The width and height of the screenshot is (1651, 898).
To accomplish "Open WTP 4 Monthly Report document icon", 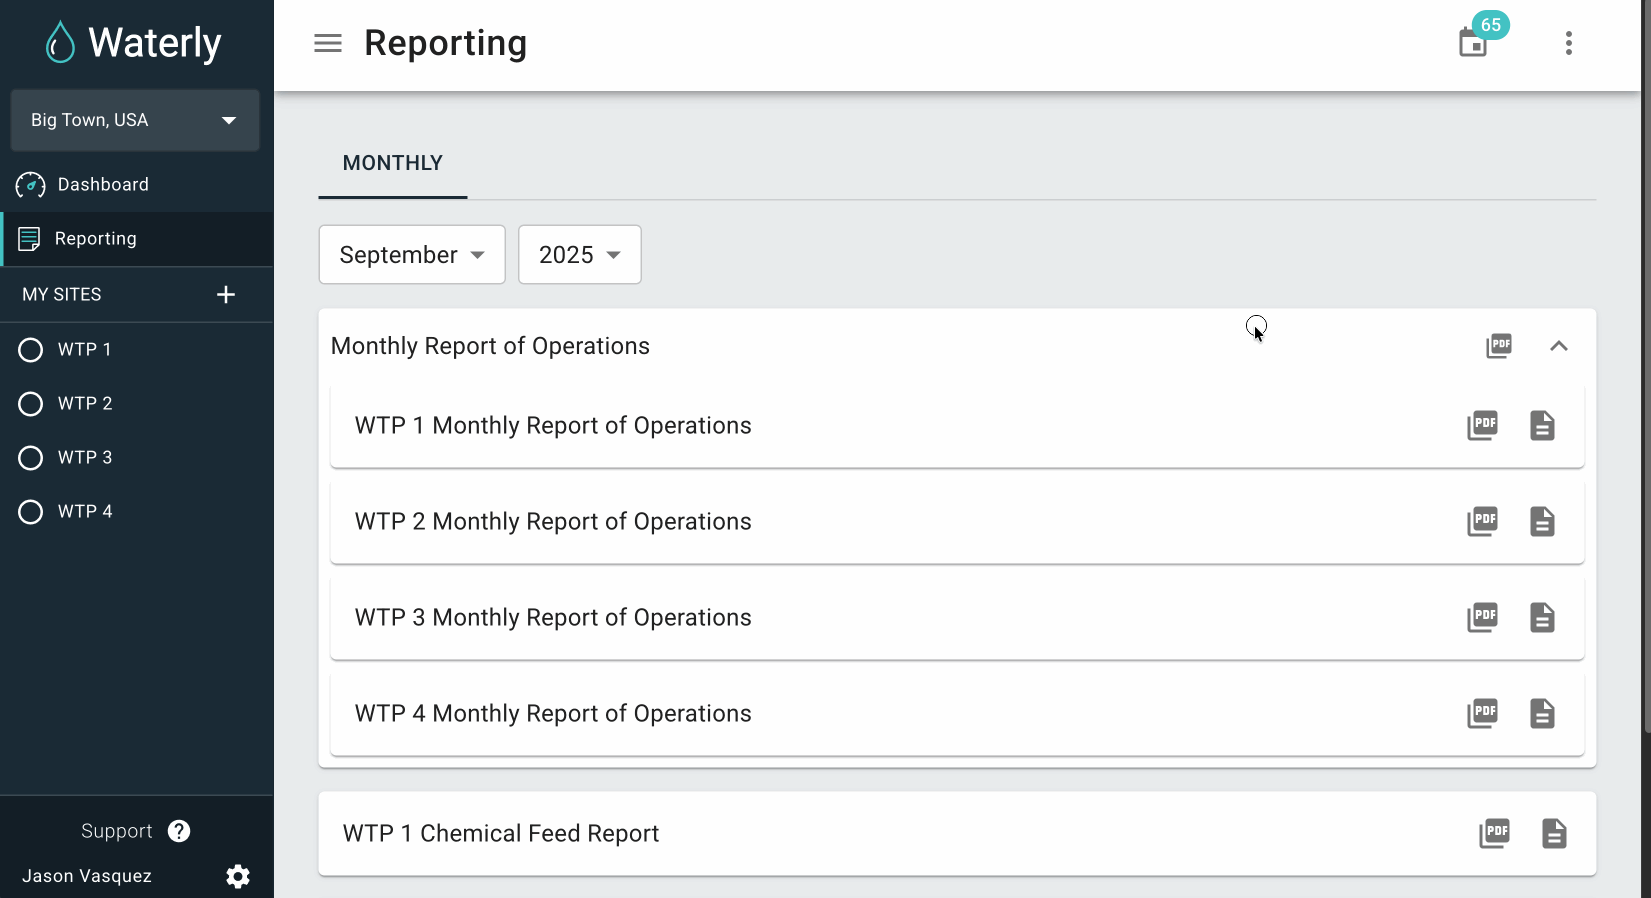I will pyautogui.click(x=1542, y=713).
